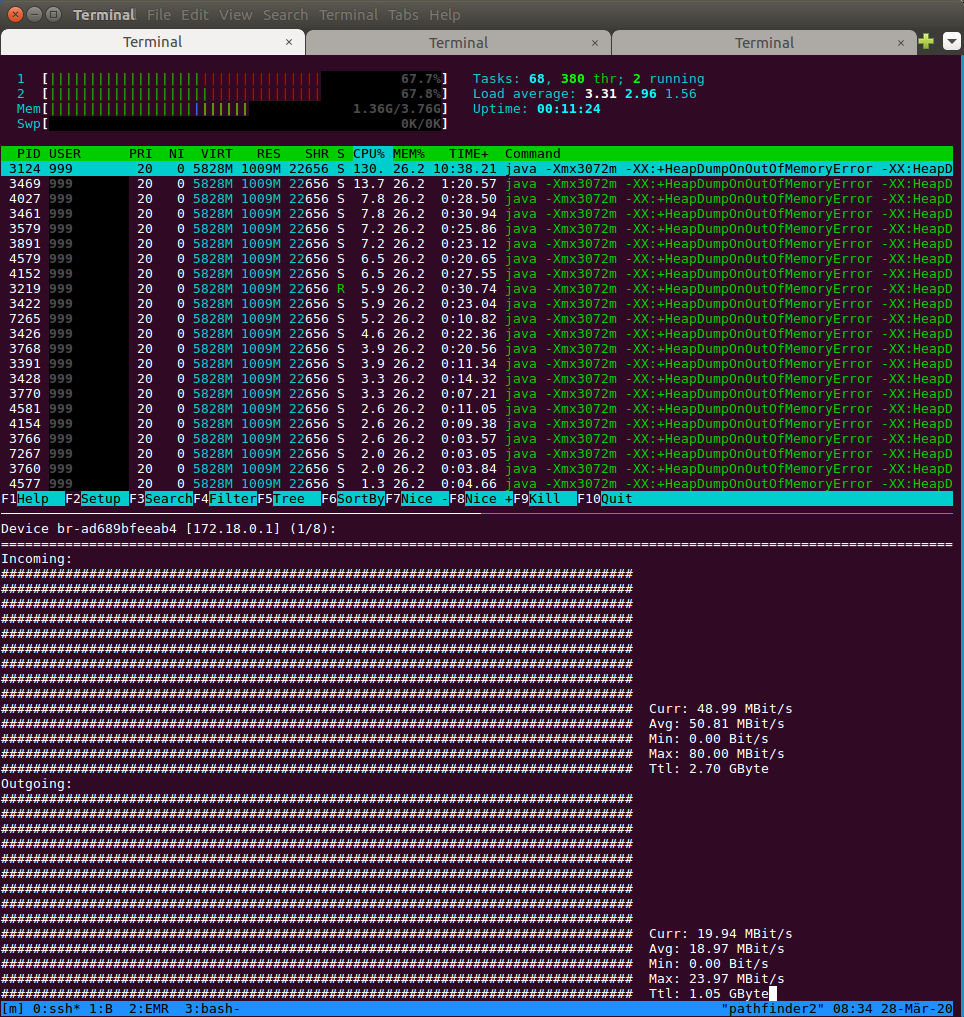Sort by the MEM% column header
Image resolution: width=964 pixels, height=1017 pixels.
point(409,154)
